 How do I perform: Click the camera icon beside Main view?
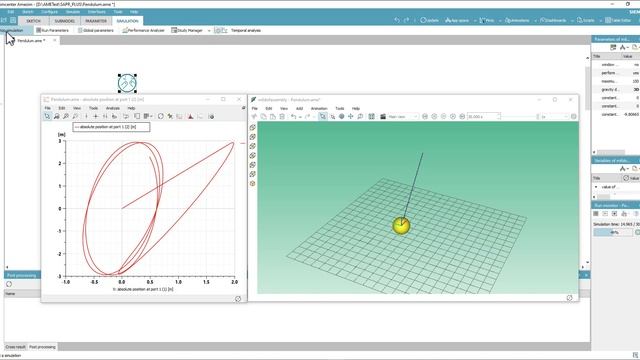pyautogui.click(x=383, y=117)
